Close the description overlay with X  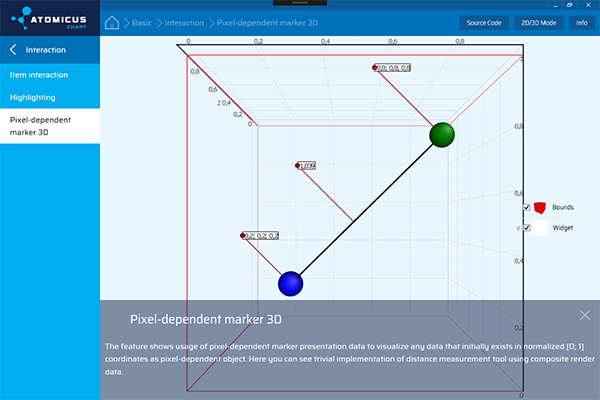pos(584,315)
